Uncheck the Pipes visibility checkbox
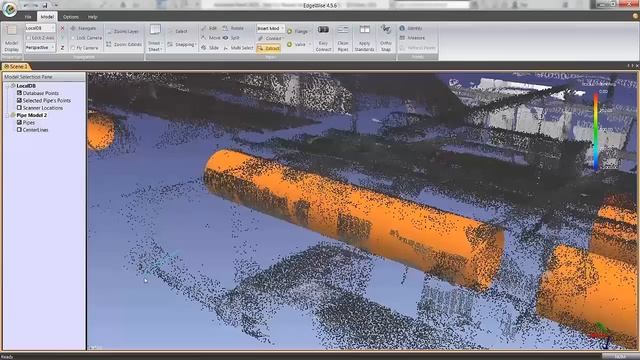 pos(19,122)
